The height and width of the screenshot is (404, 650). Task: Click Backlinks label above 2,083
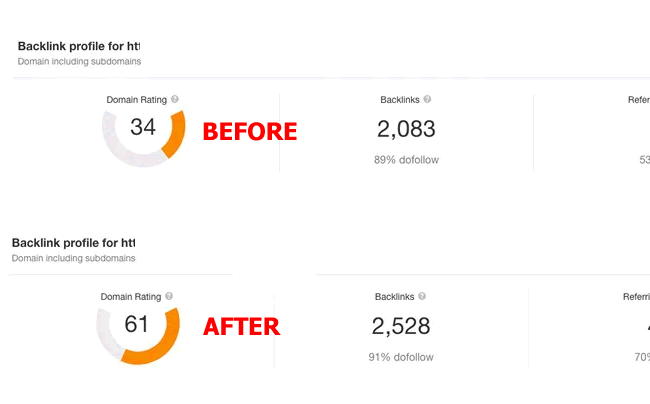[x=400, y=100]
